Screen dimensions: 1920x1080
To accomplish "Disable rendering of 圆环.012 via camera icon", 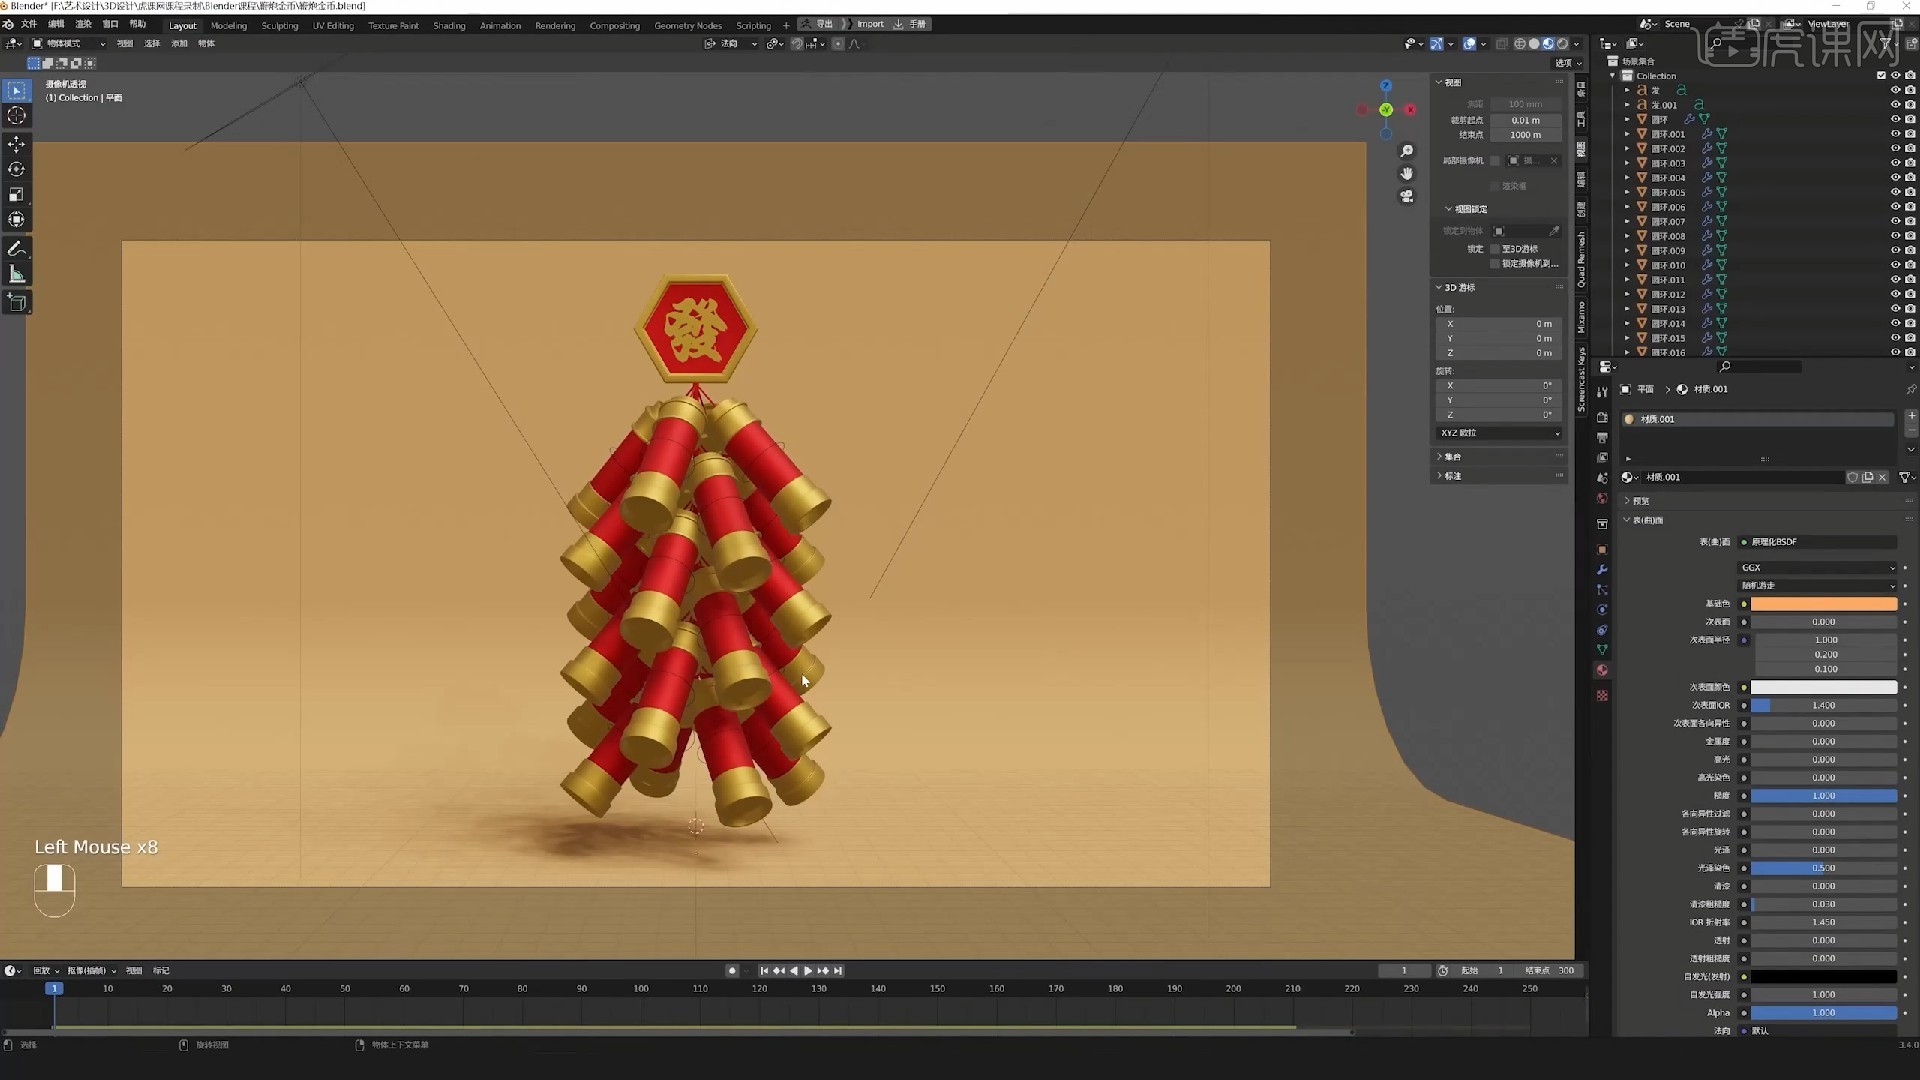I will (1910, 294).
